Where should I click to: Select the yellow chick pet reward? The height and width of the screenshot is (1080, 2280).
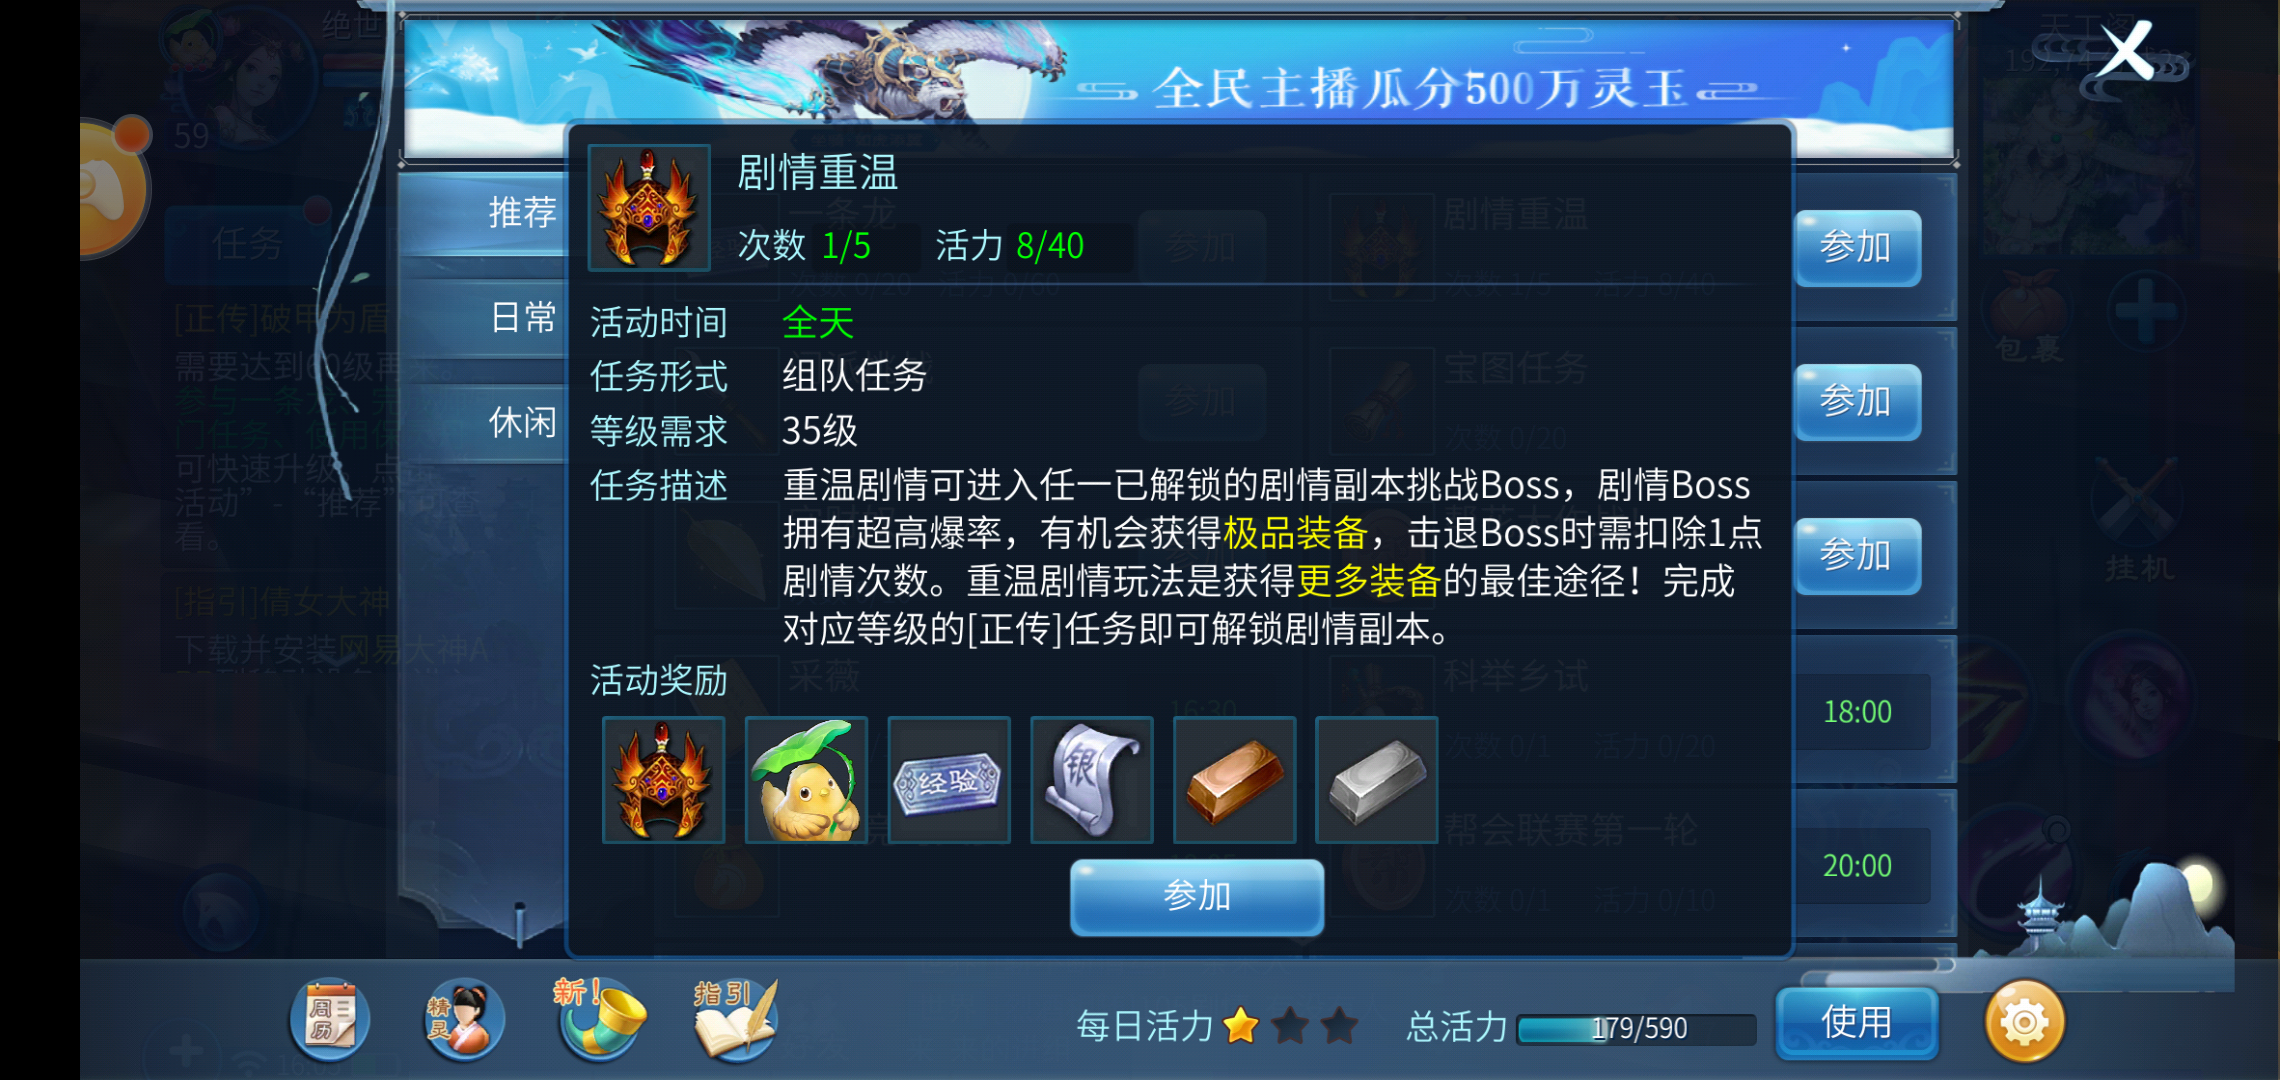click(806, 780)
